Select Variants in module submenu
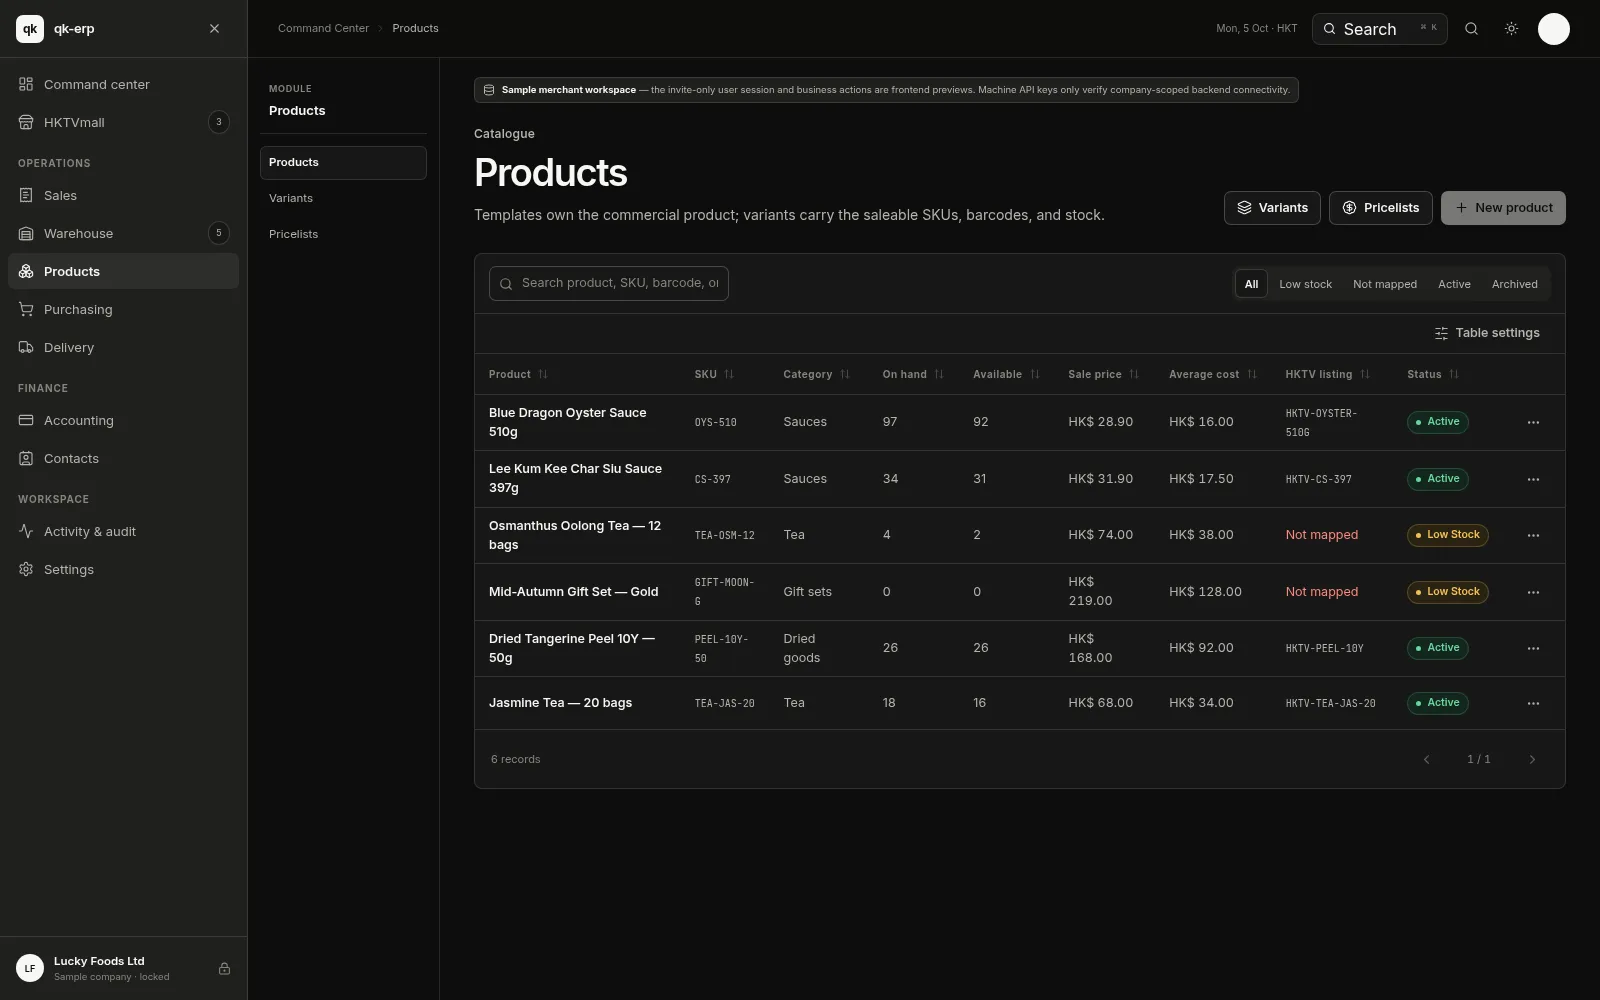1600x1000 pixels. pyautogui.click(x=343, y=199)
